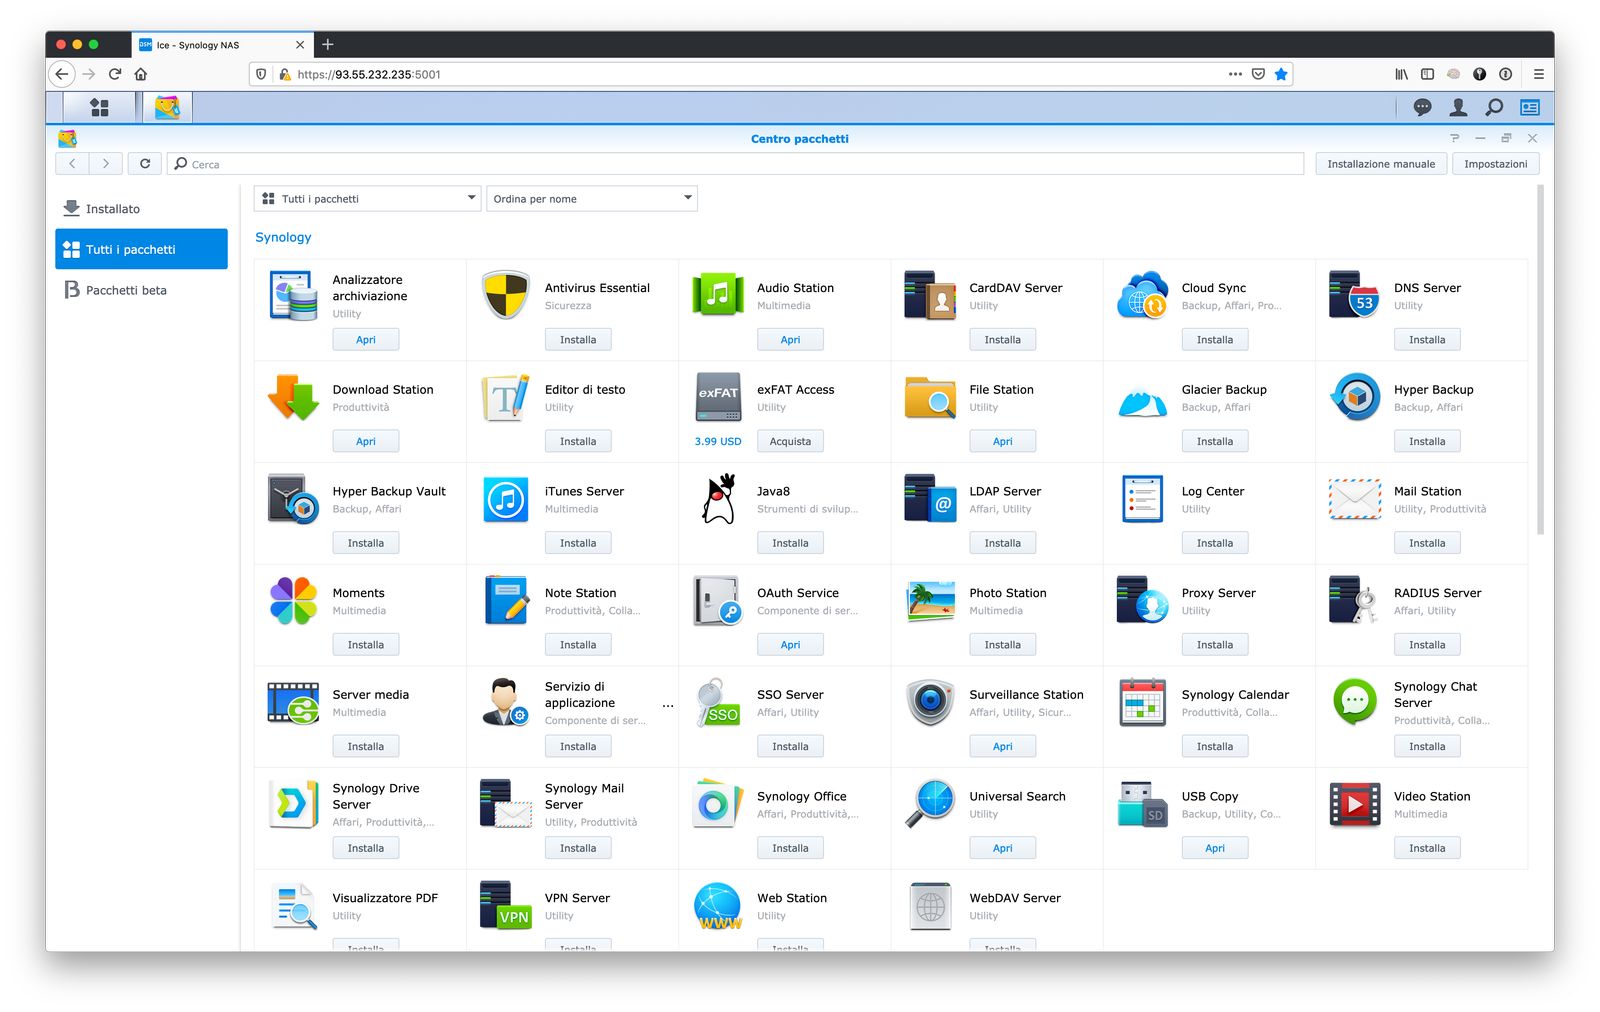Click the File Station folder icon
1600x1012 pixels.
[930, 397]
